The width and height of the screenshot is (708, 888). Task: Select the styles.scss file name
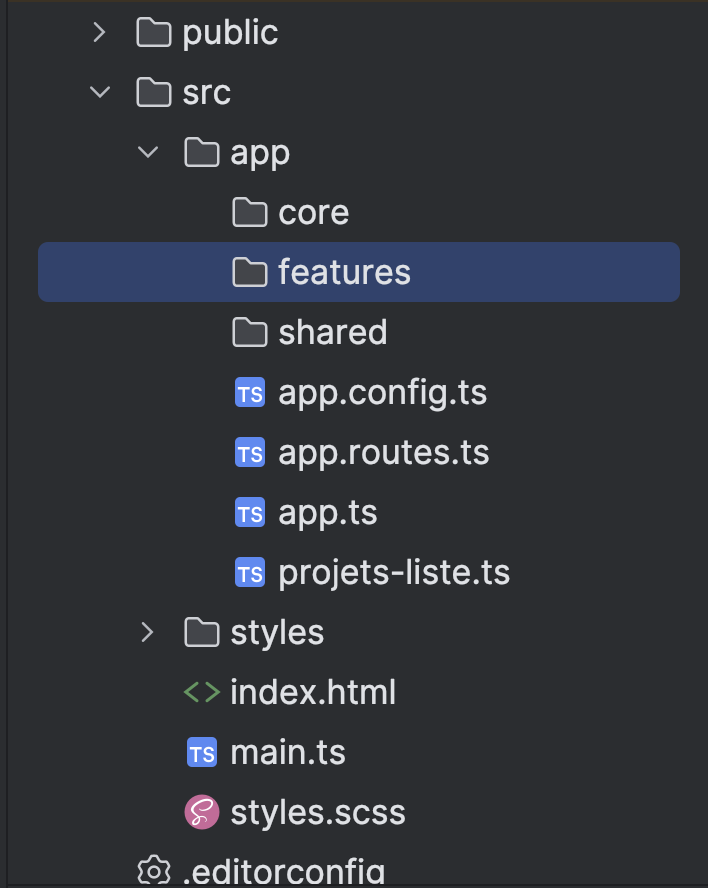[318, 812]
